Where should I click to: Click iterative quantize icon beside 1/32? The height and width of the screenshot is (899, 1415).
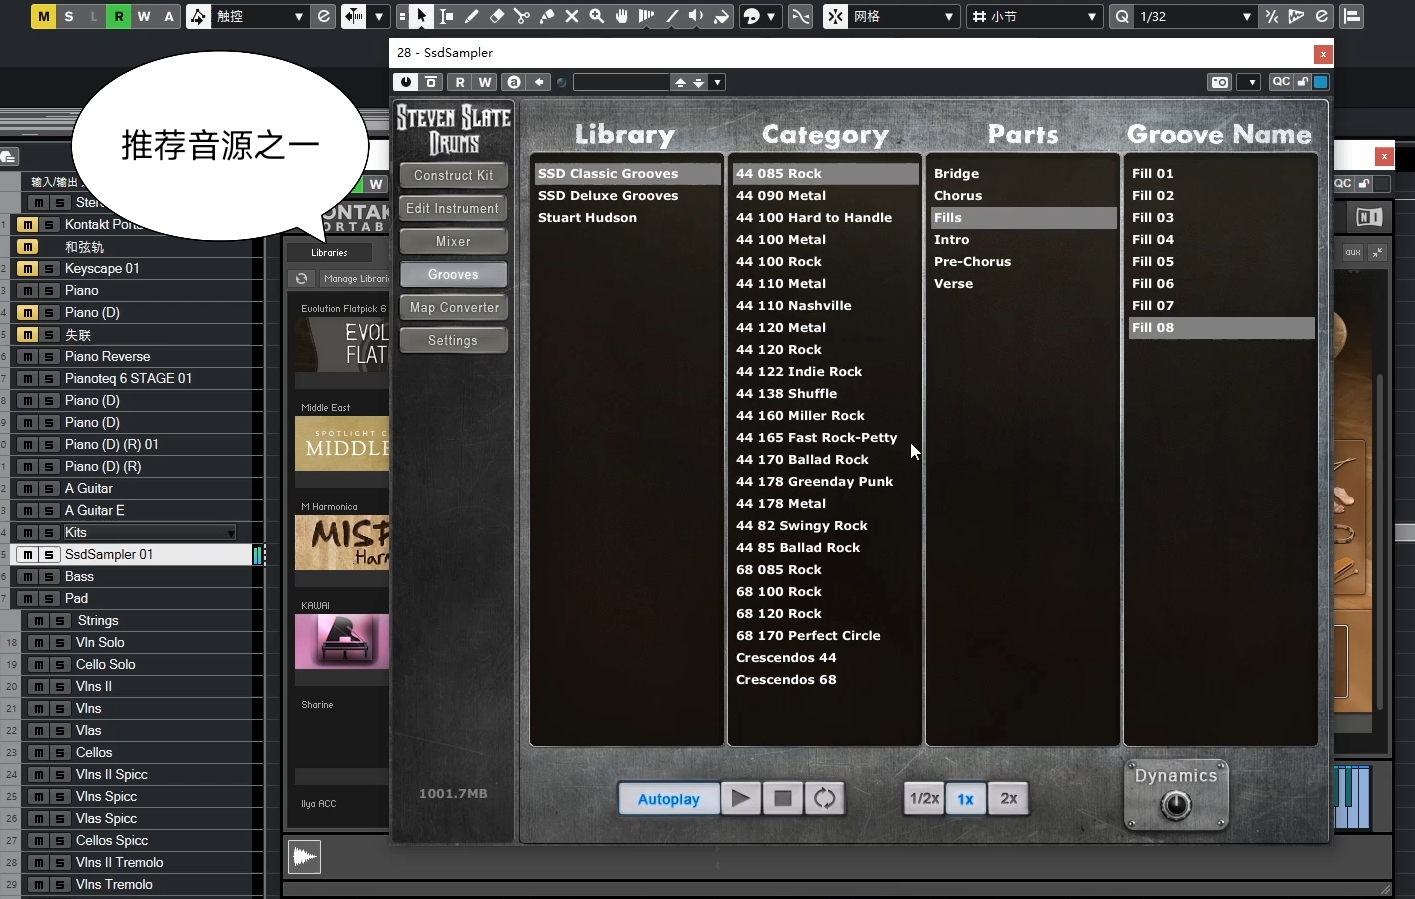tap(1271, 16)
